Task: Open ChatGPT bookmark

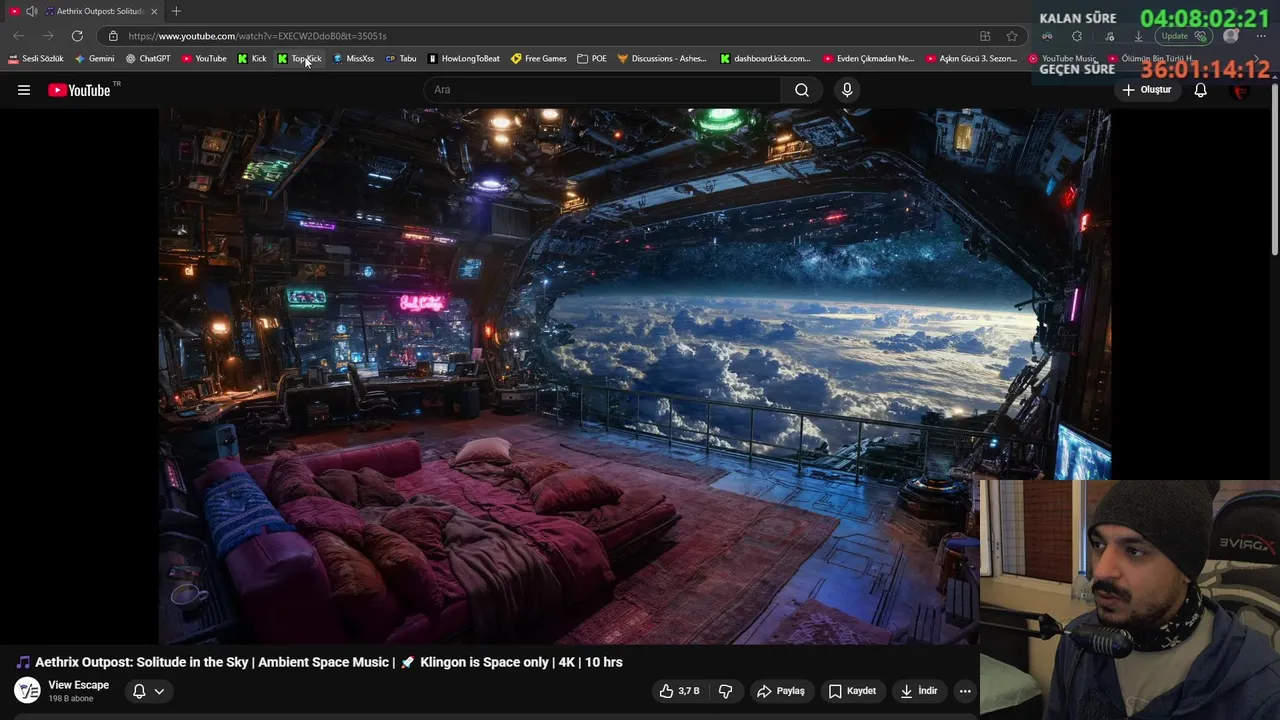Action: click(148, 59)
